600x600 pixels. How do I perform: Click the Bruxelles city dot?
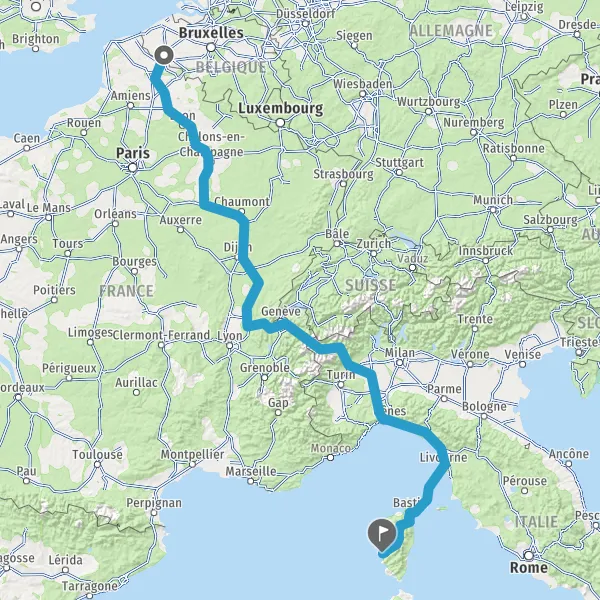(x=211, y=48)
